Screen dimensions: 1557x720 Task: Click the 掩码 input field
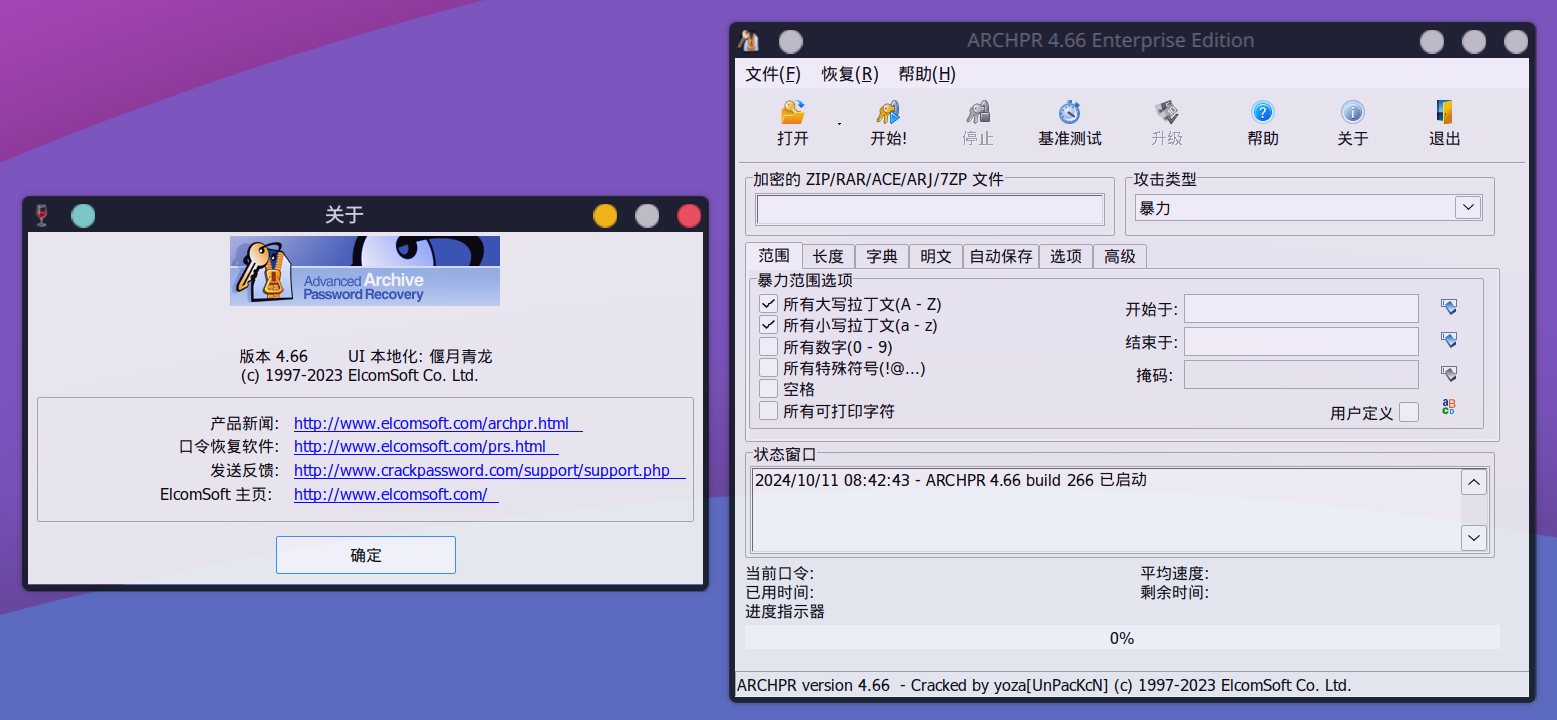pos(1301,375)
